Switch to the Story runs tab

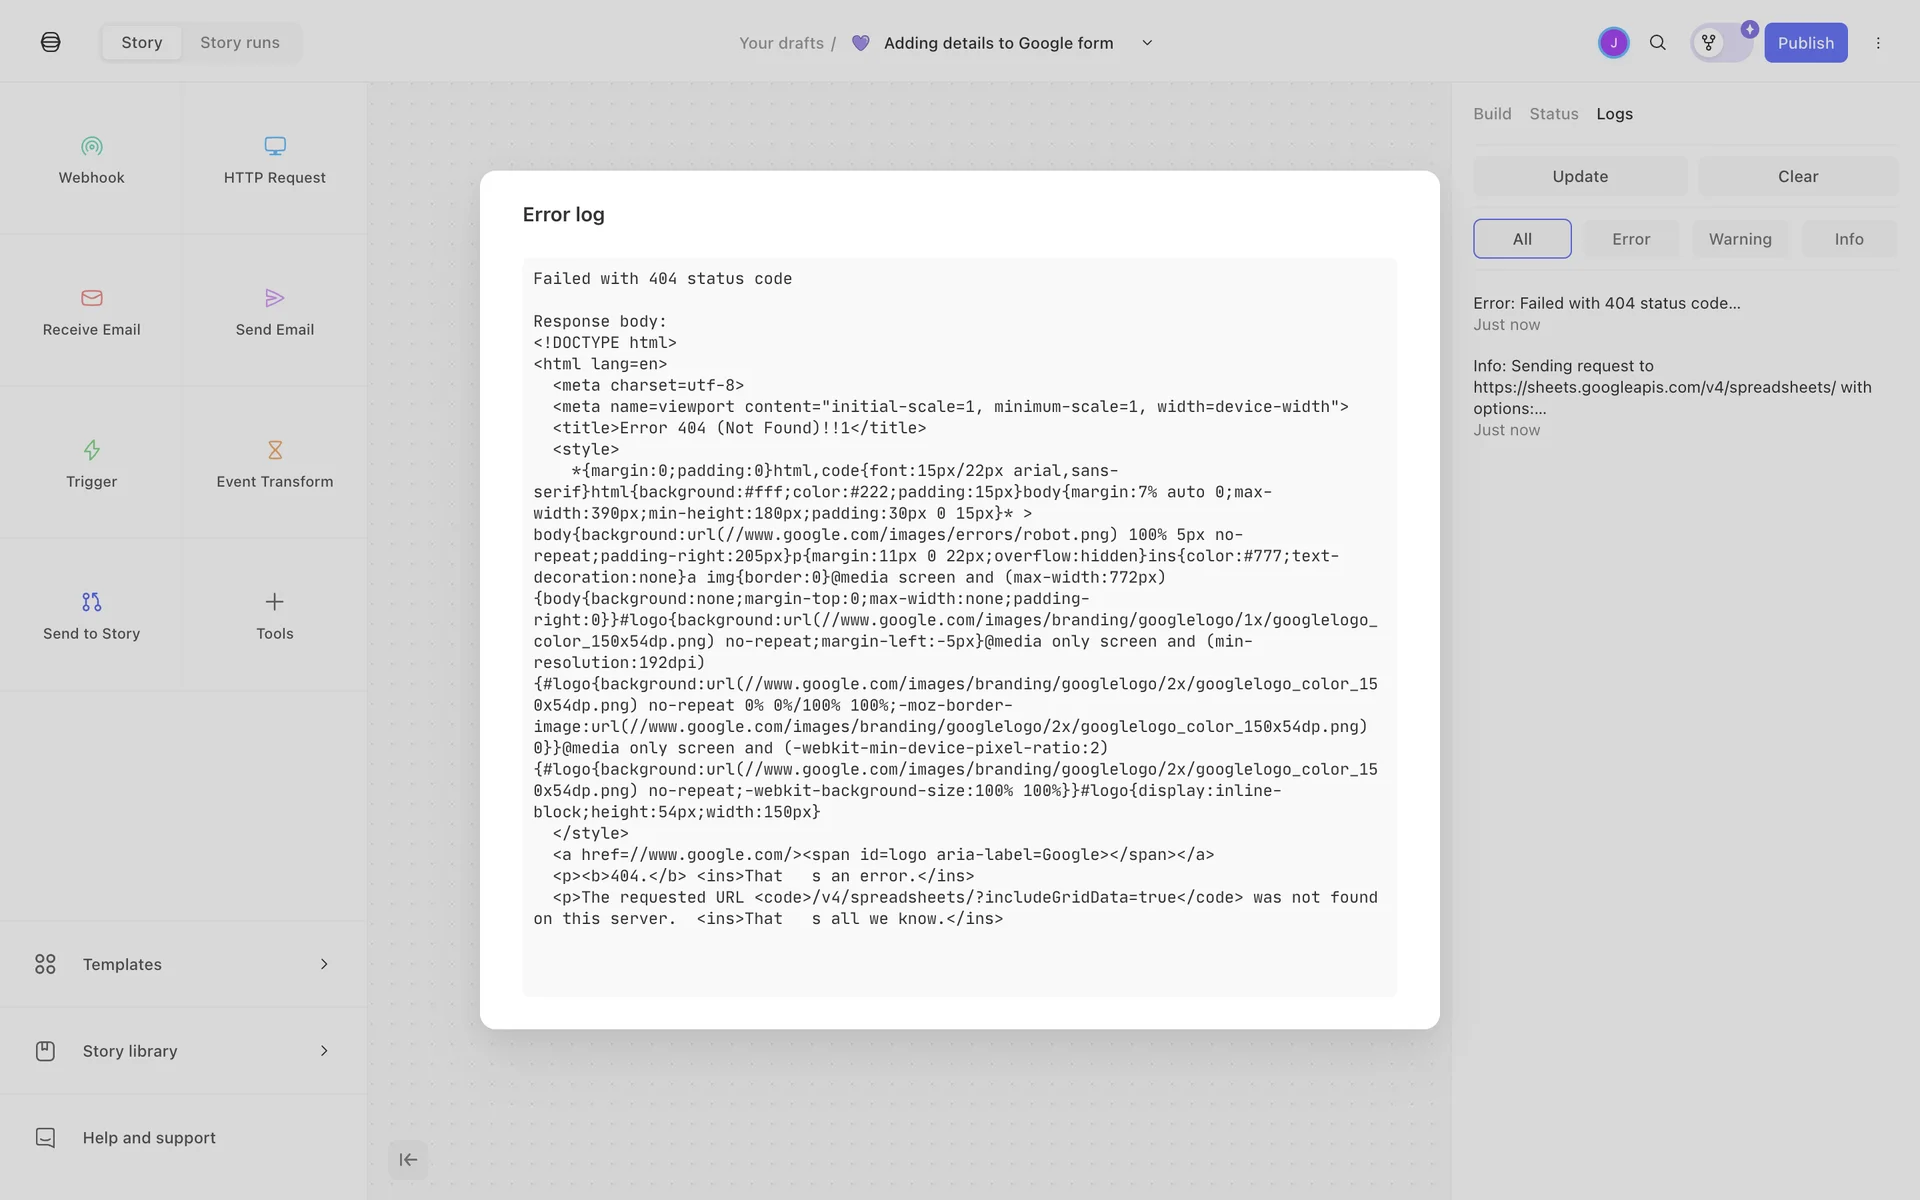click(239, 43)
